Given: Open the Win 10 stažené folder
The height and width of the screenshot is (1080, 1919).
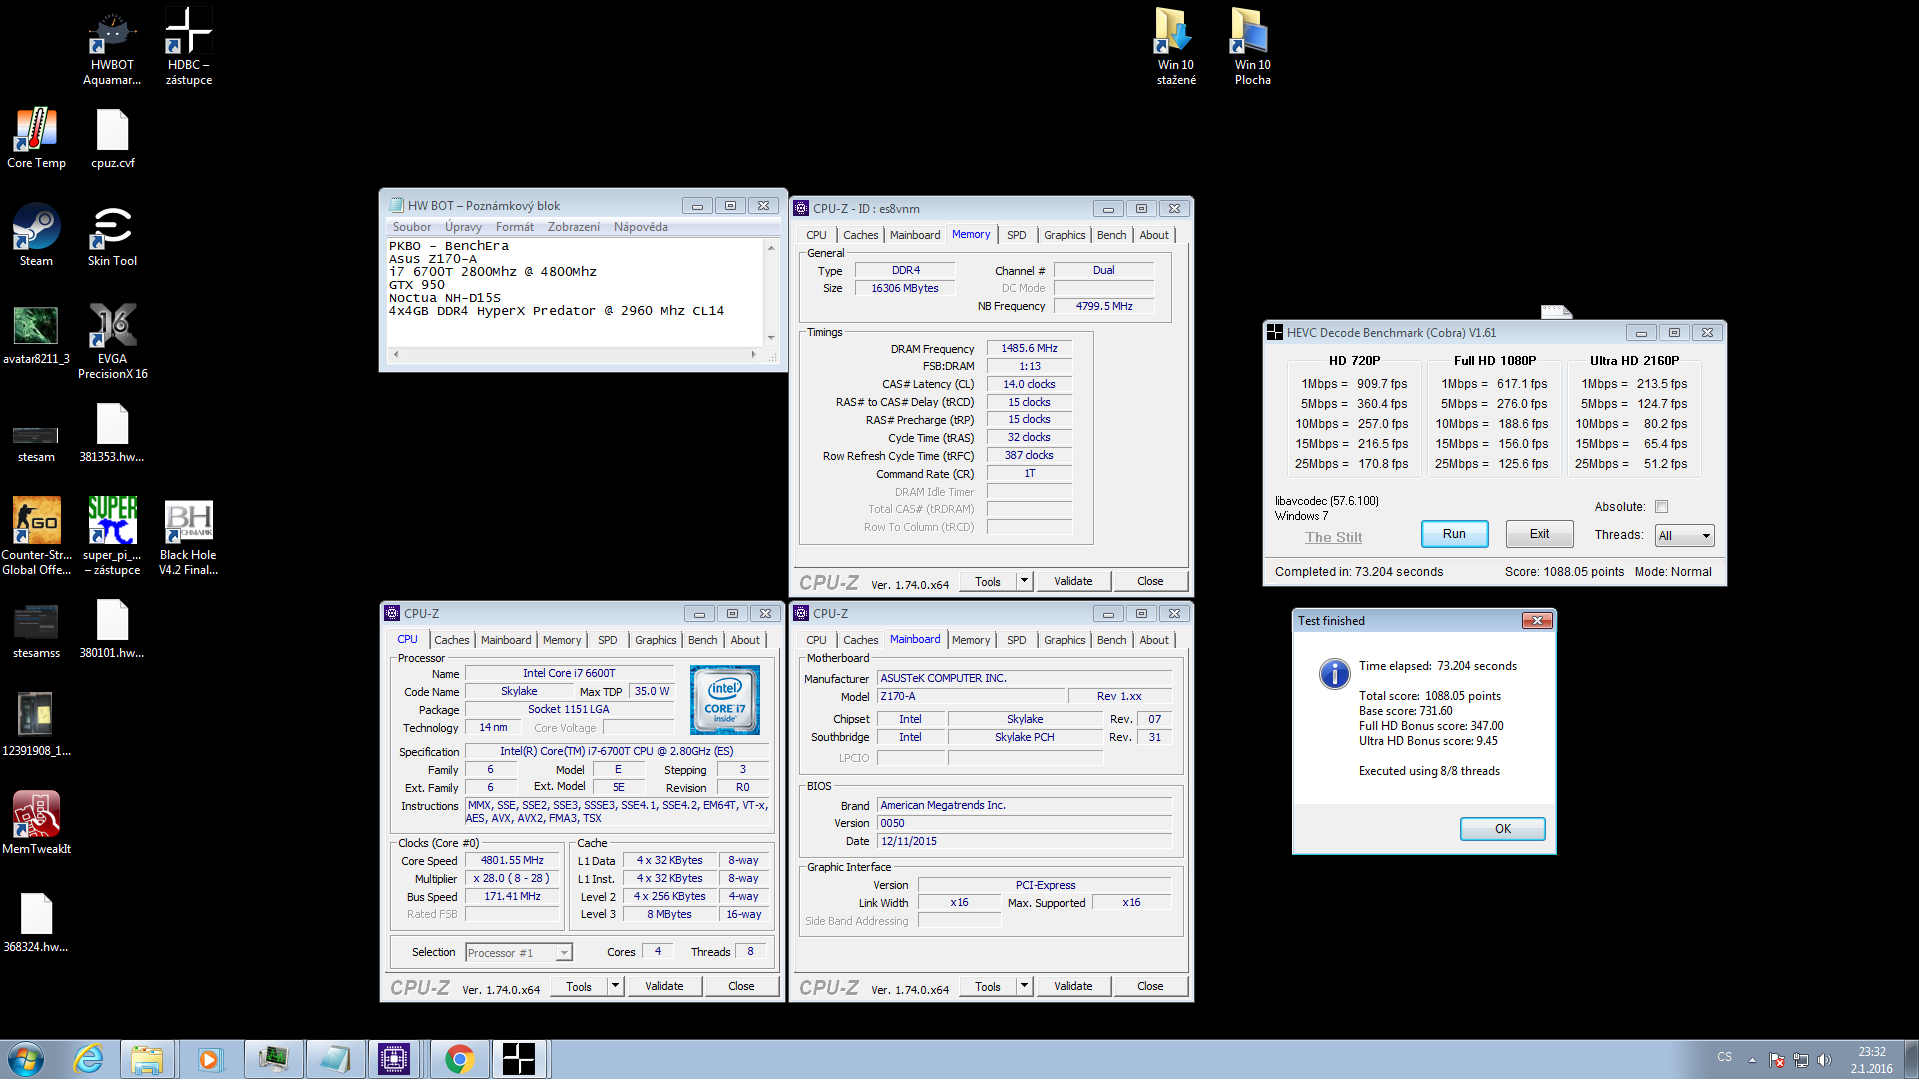Looking at the screenshot, I should tap(1176, 45).
